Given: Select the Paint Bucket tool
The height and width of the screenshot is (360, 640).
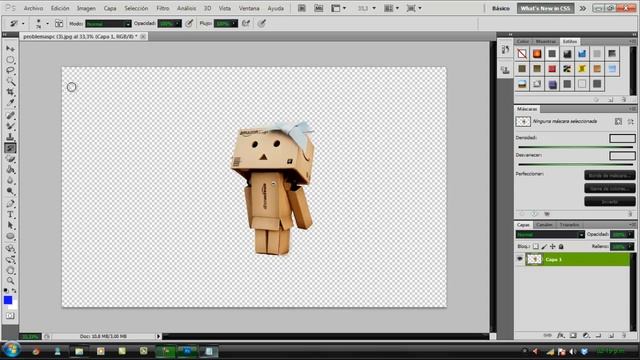Looking at the screenshot, I should [10, 170].
